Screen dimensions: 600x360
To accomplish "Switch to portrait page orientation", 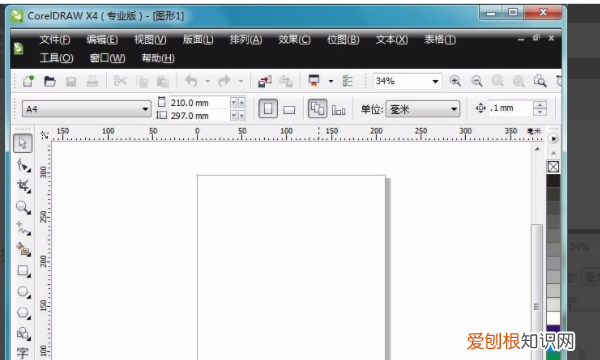I will [268, 109].
